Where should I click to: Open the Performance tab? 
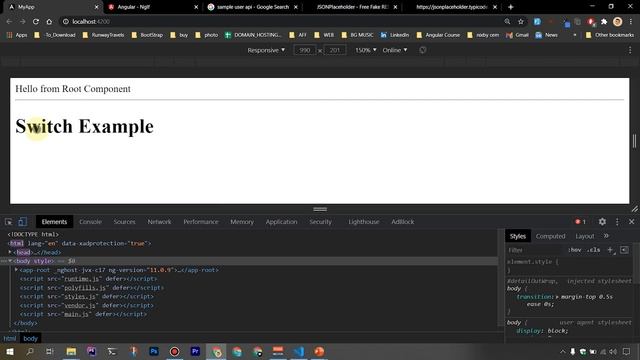click(x=201, y=222)
